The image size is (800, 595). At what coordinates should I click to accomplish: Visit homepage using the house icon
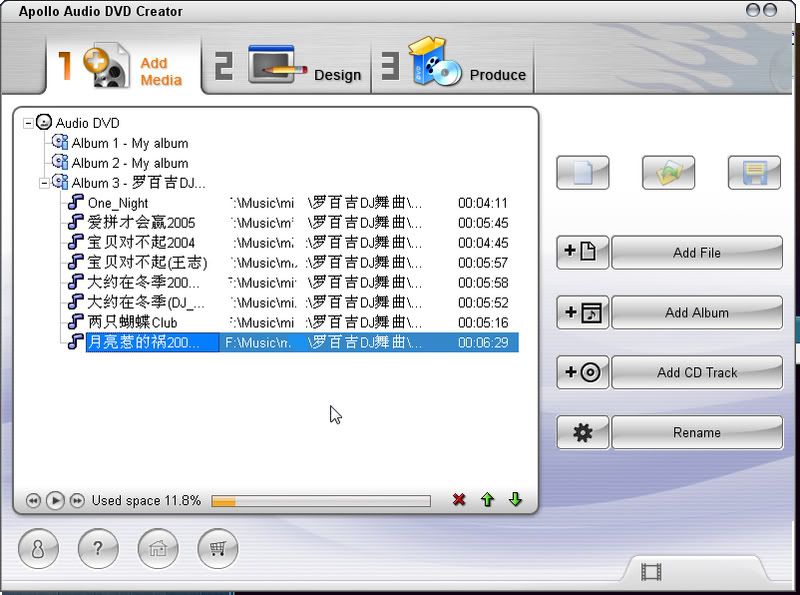coord(158,549)
